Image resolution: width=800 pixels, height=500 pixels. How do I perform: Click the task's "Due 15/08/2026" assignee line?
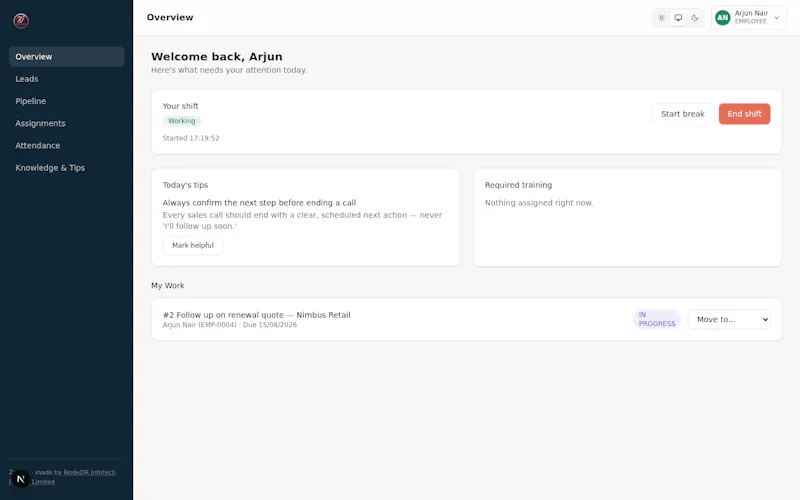point(230,325)
